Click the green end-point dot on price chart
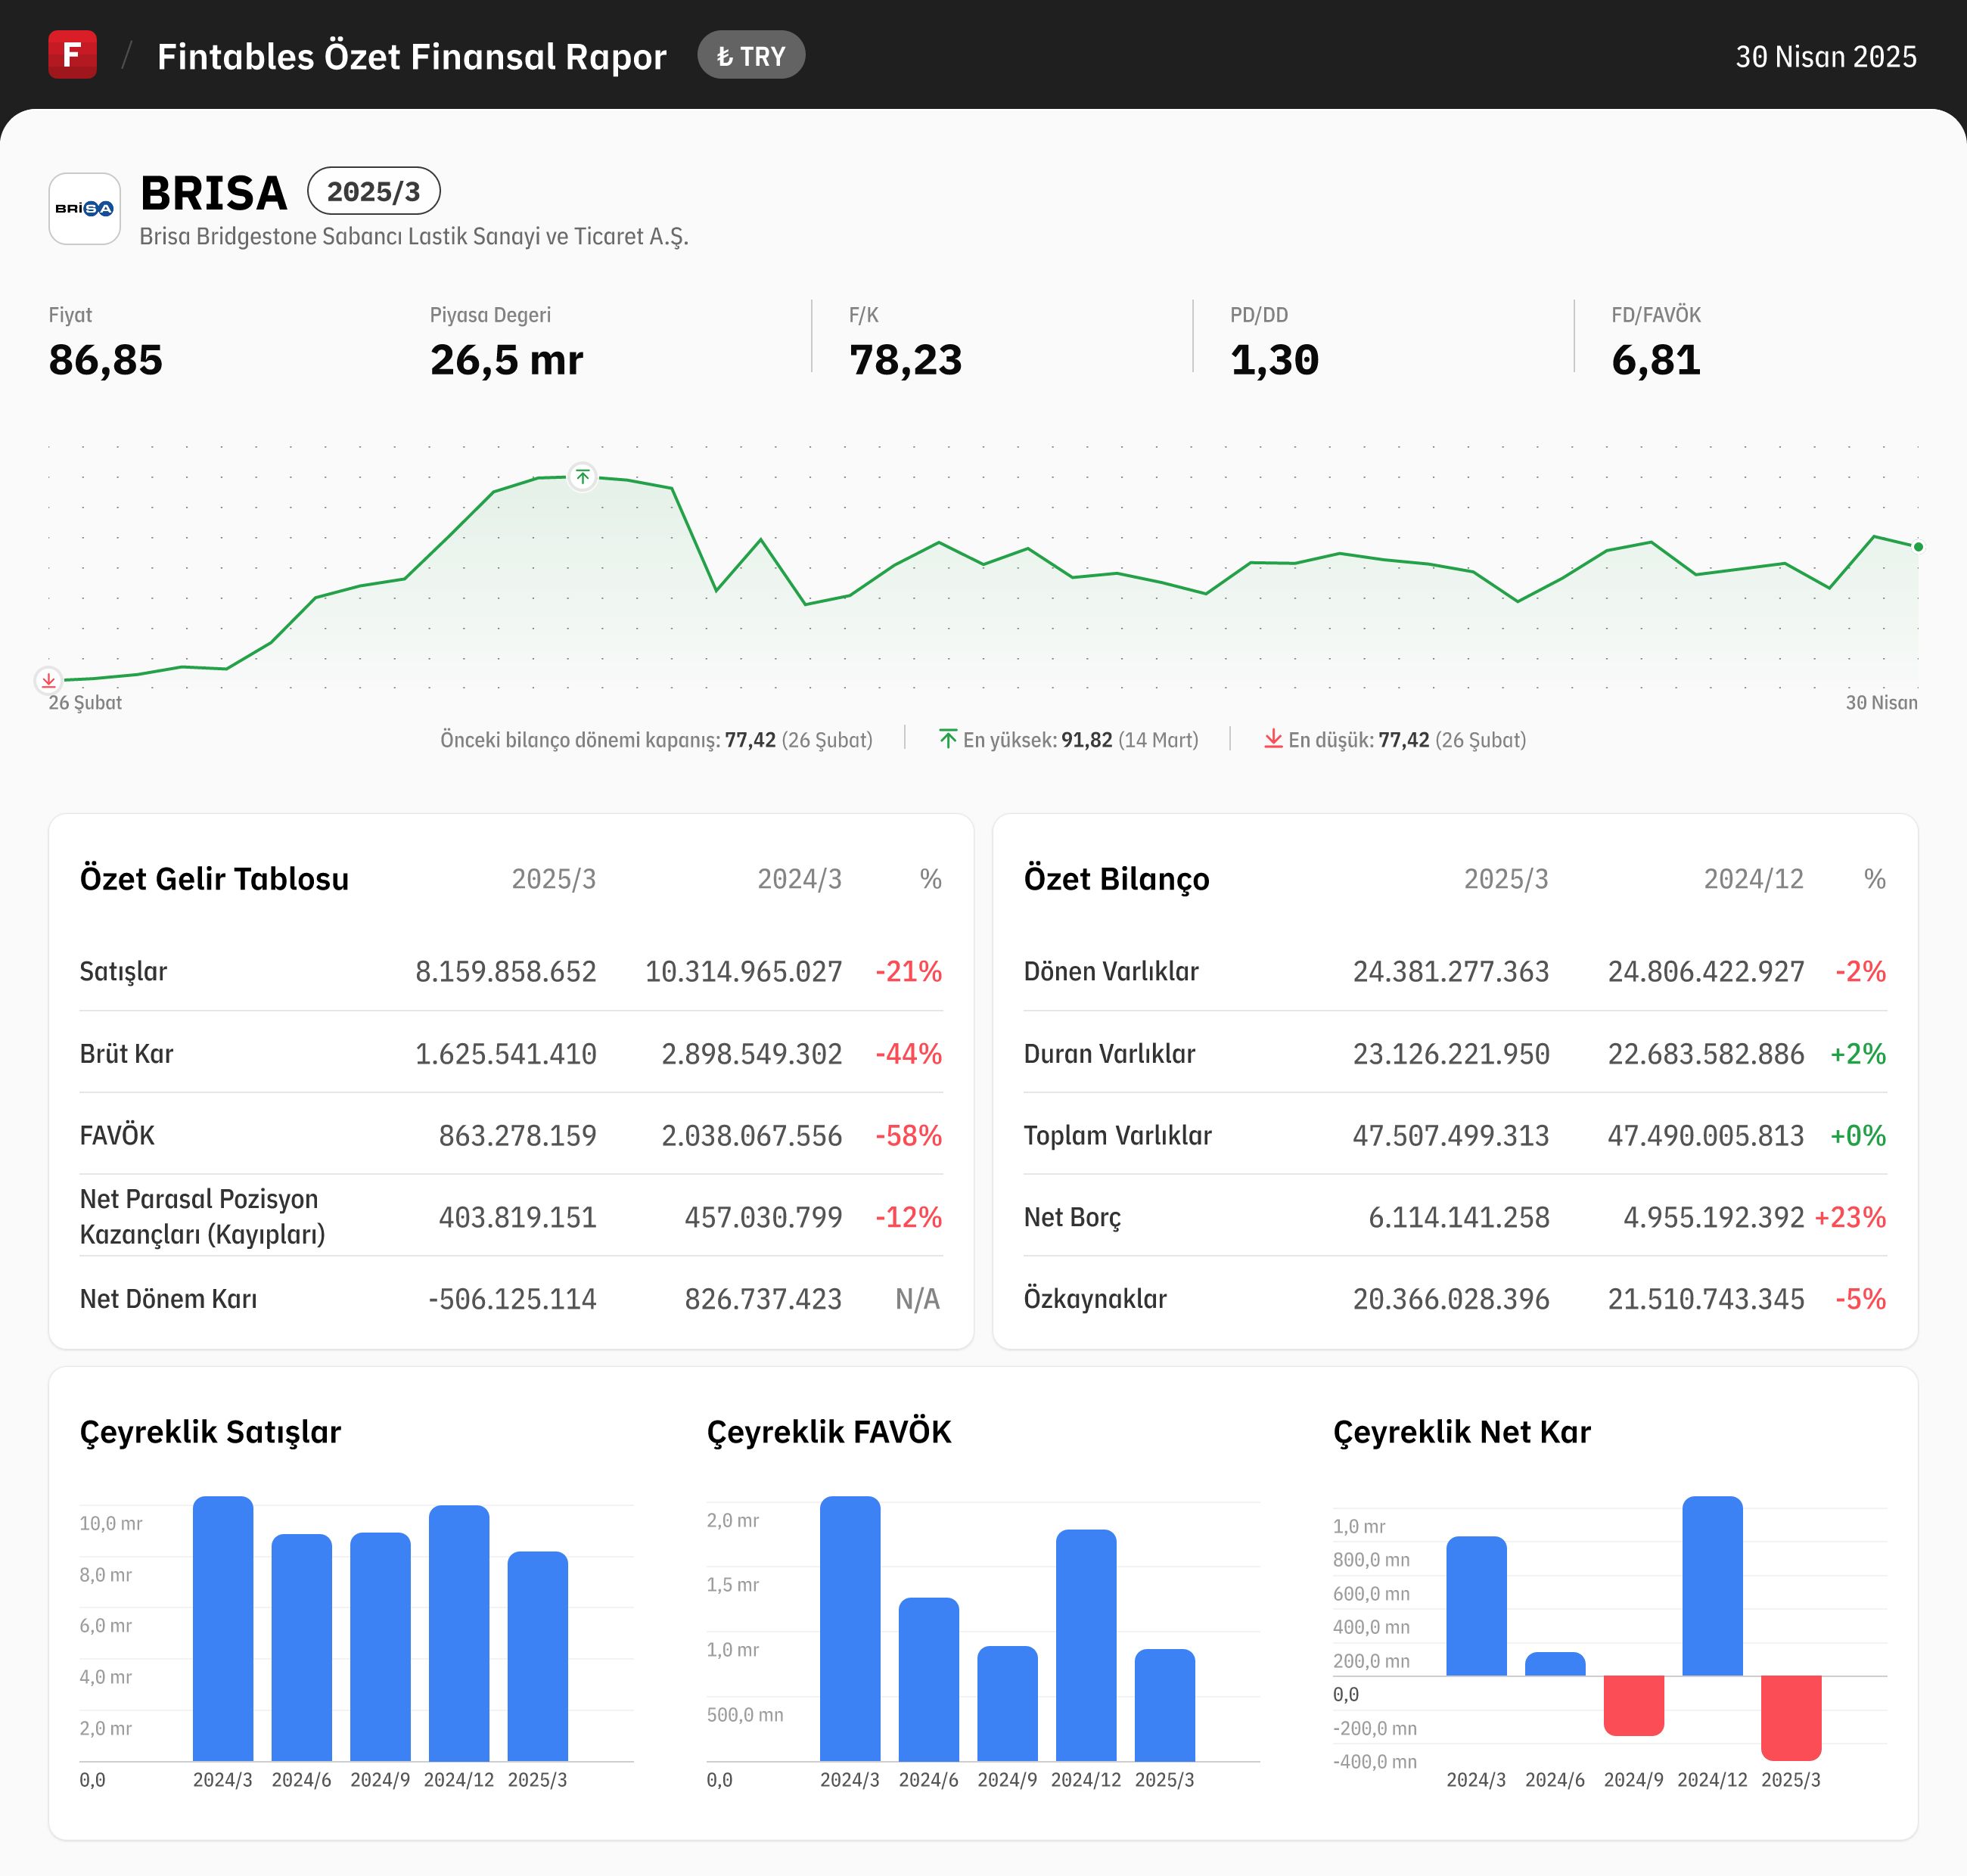This screenshot has width=1967, height=1876. tap(1917, 547)
